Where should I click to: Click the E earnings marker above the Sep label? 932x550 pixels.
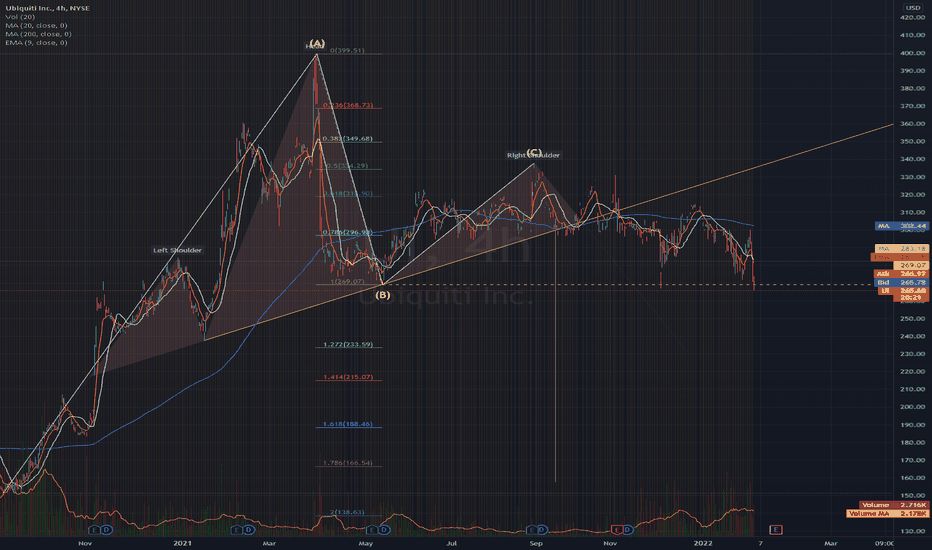click(x=531, y=529)
